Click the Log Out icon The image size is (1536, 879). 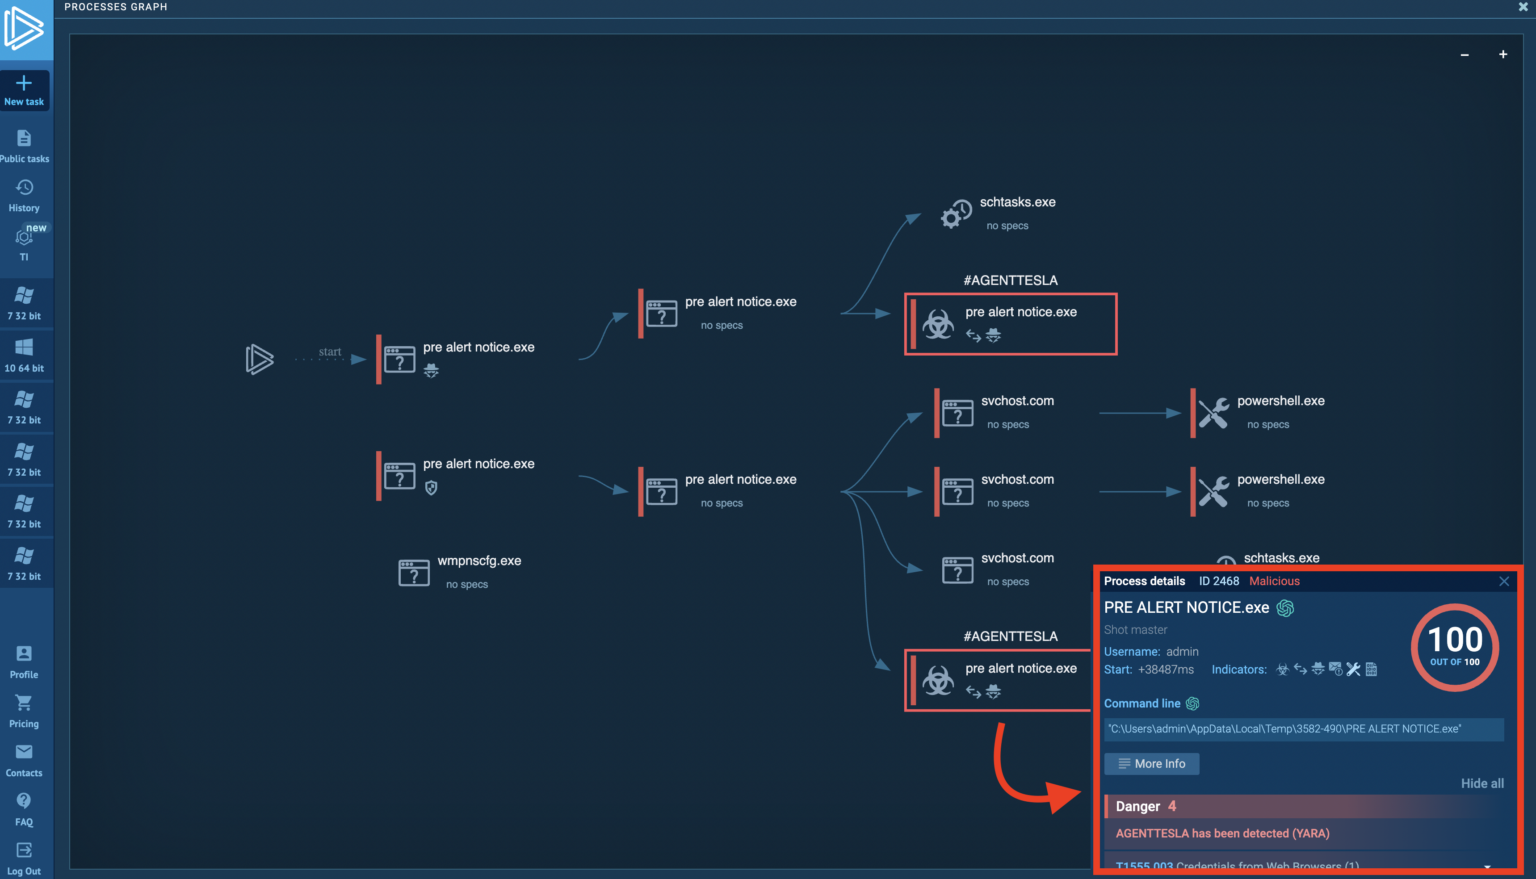pos(24,850)
